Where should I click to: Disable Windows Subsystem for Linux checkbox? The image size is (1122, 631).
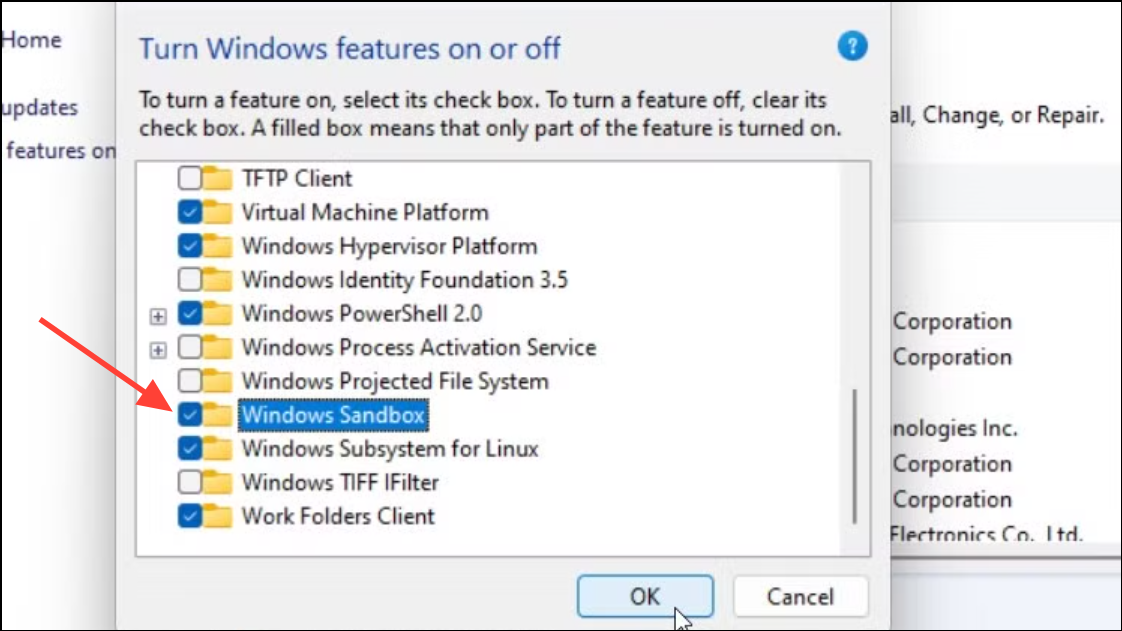190,448
